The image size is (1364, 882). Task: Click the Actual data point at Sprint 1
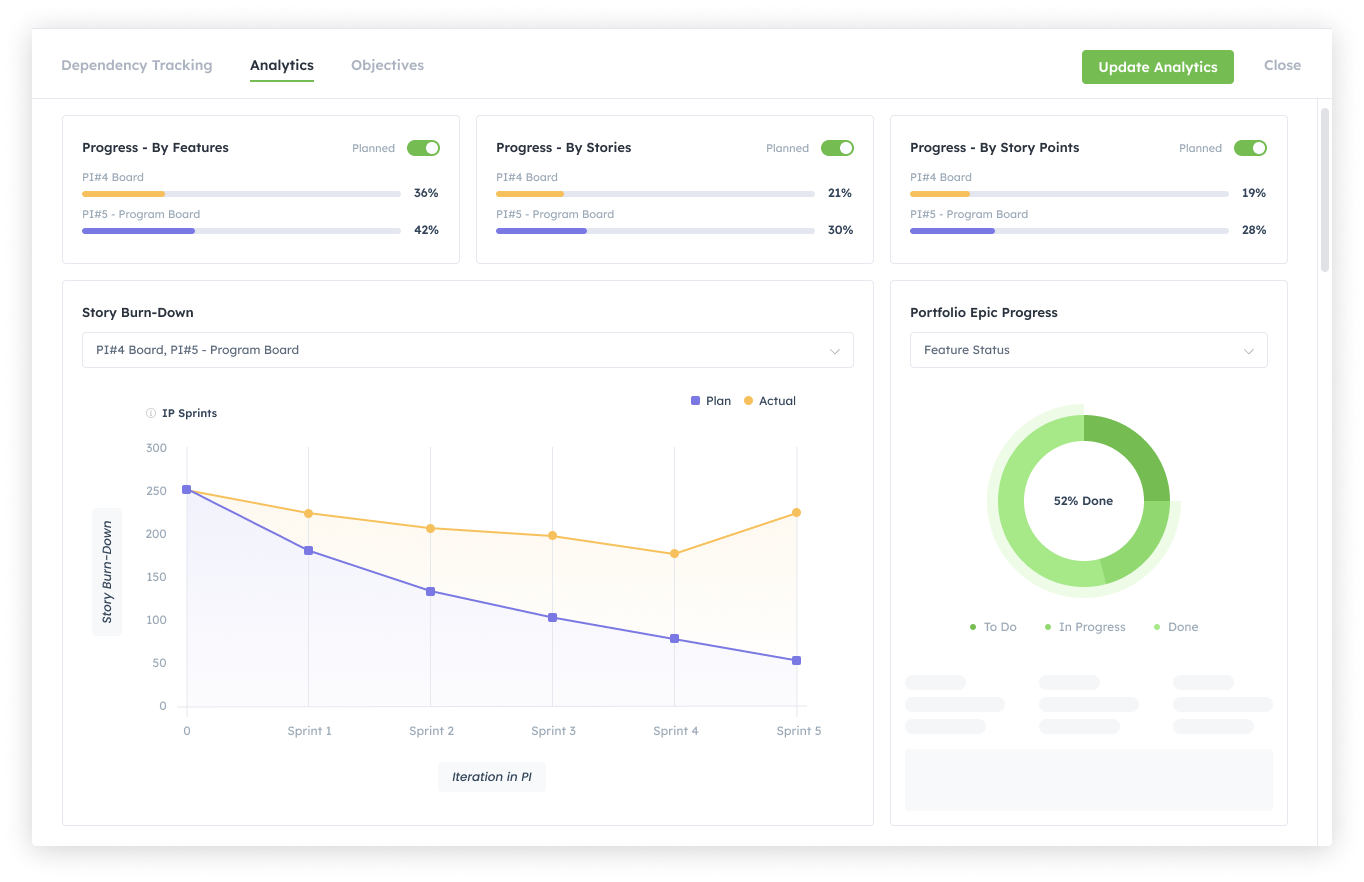coord(308,513)
